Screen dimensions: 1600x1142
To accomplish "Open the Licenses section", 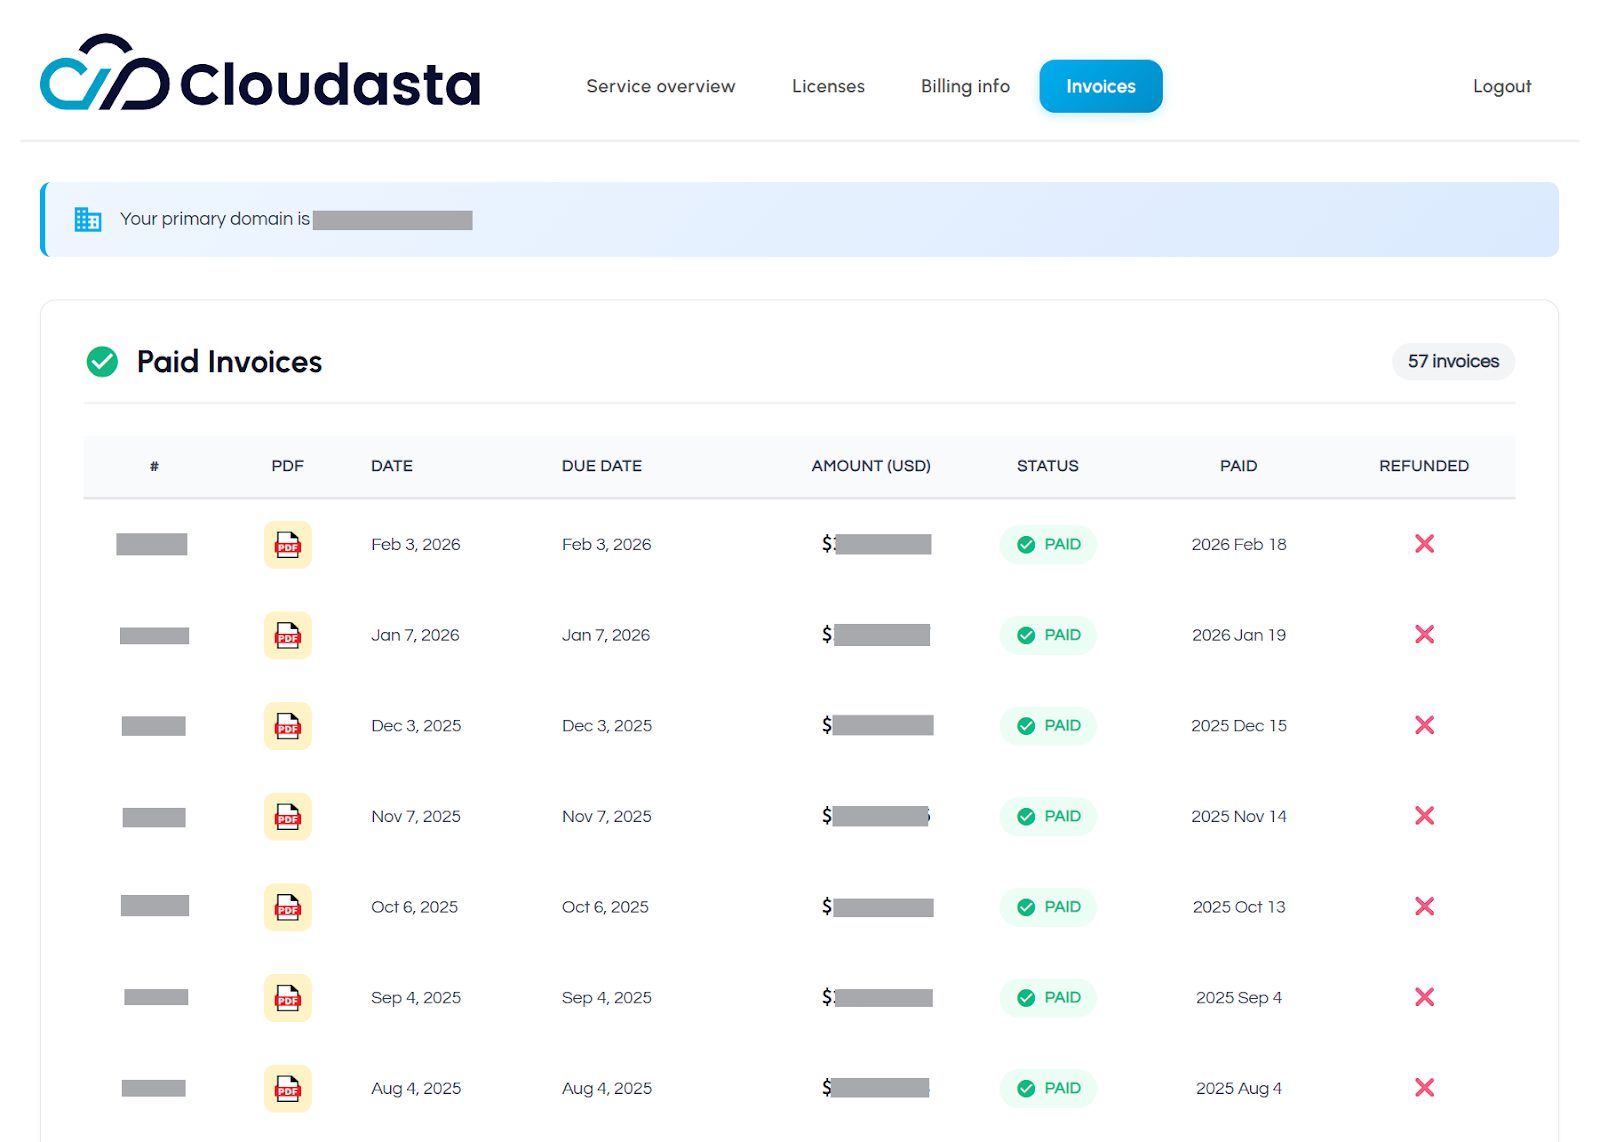I will point(828,87).
